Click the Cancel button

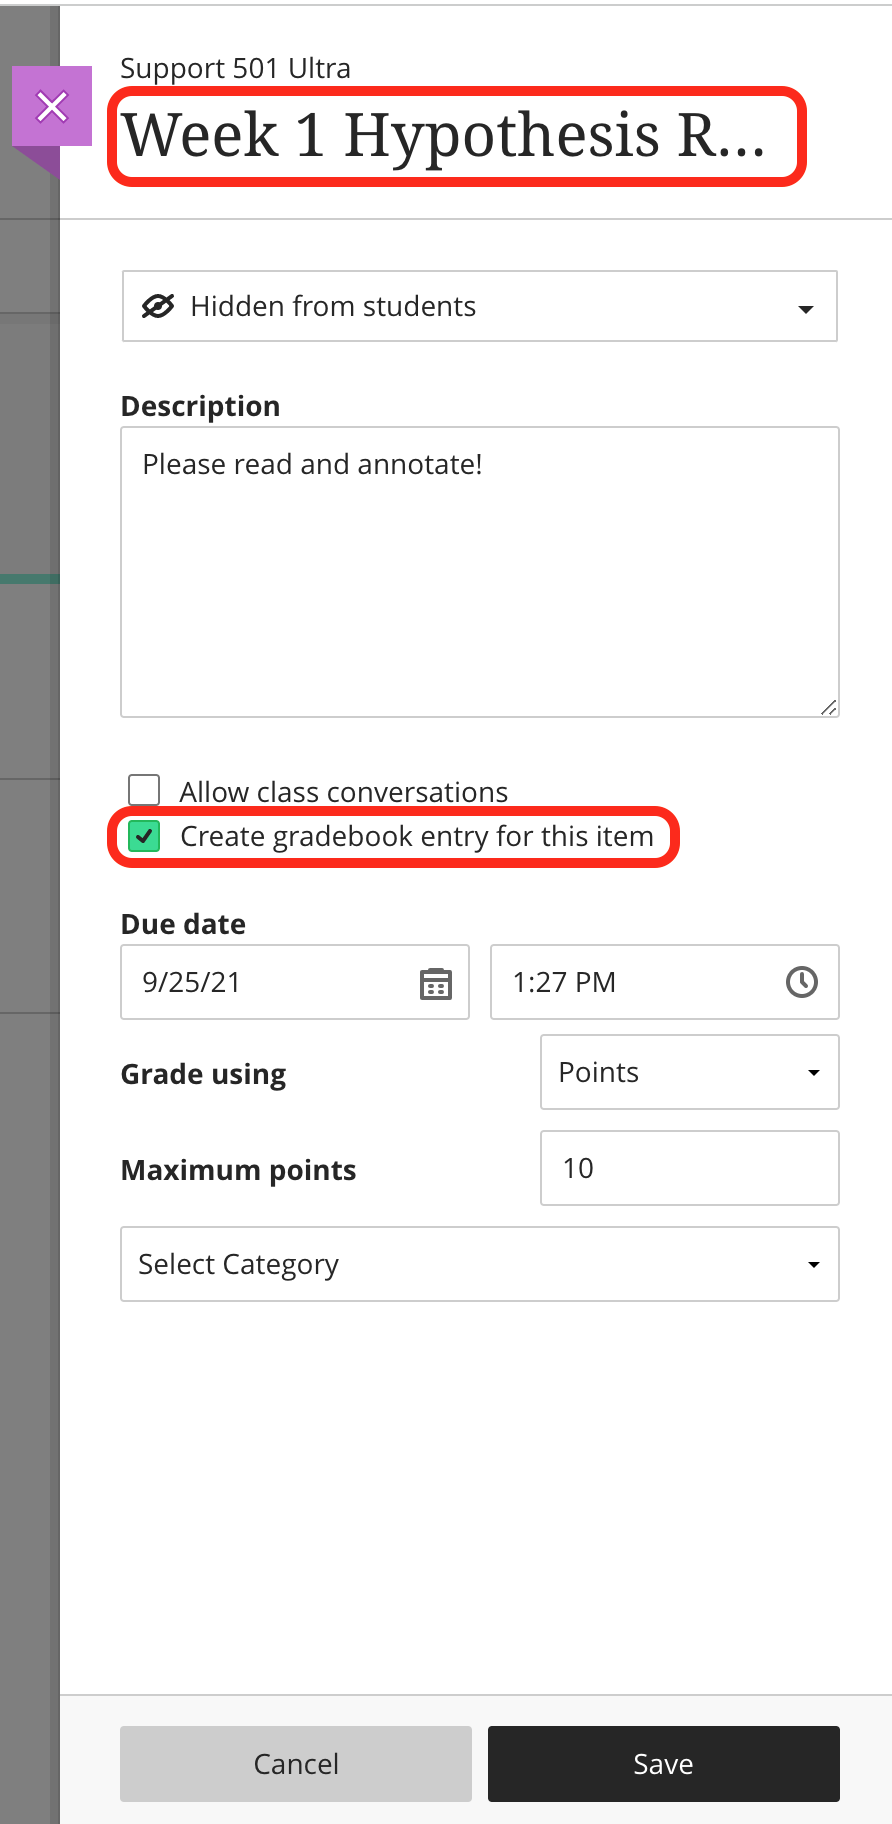point(295,1763)
